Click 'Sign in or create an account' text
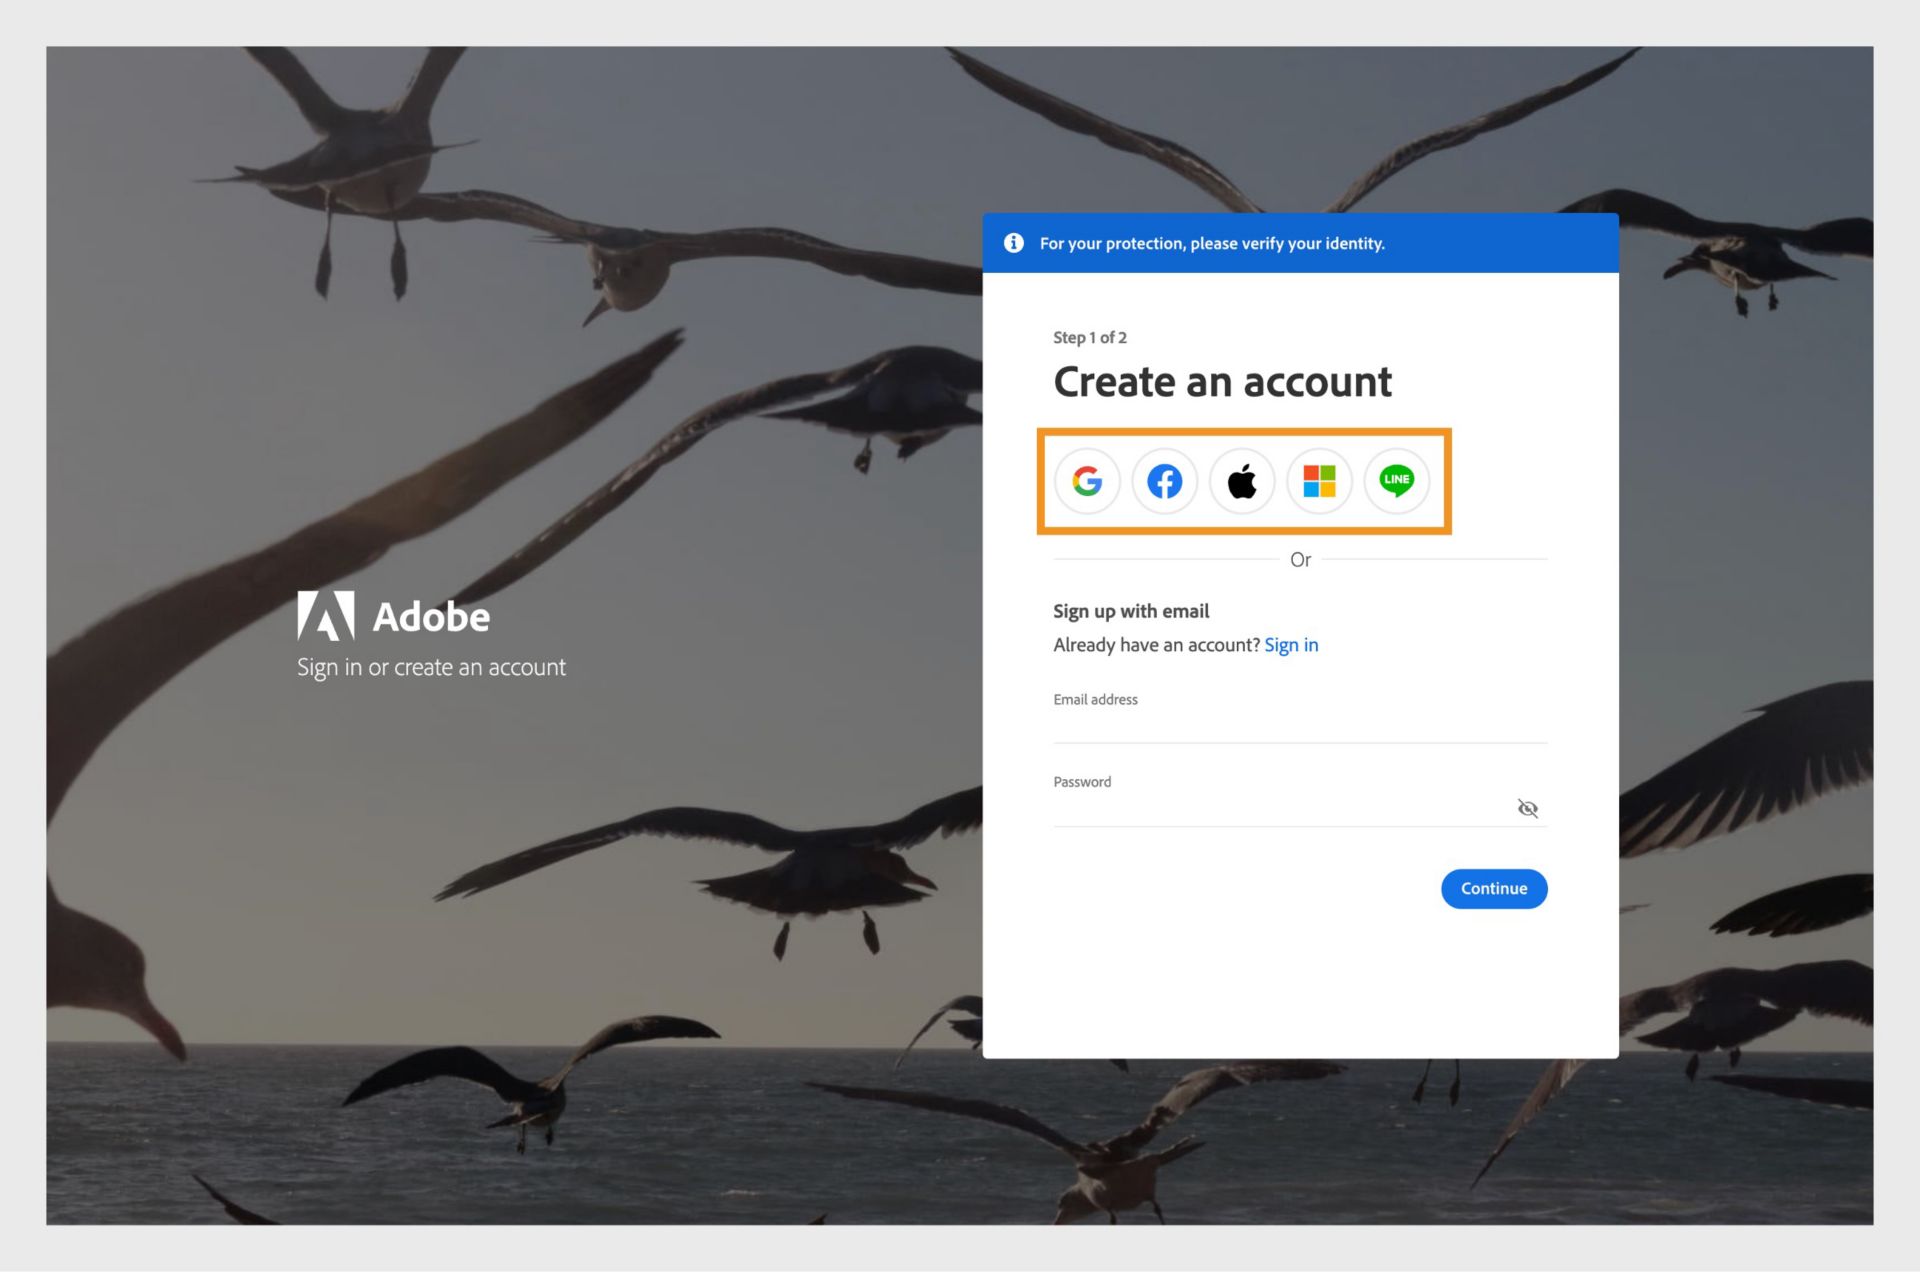1920x1272 pixels. coord(431,667)
